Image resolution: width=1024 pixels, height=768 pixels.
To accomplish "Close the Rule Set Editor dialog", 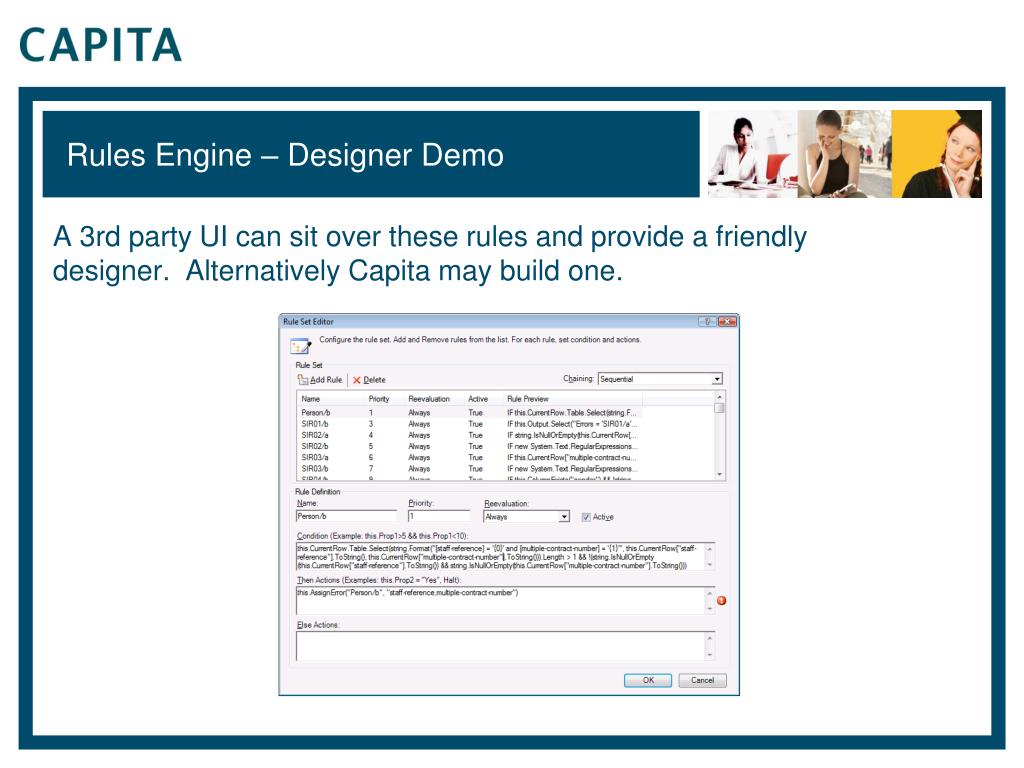I will pyautogui.click(x=728, y=321).
